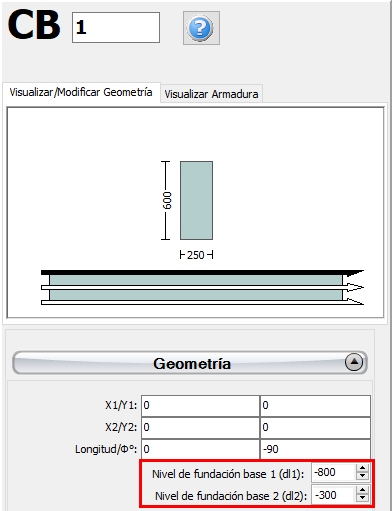This screenshot has height=511, width=392.
Task: Collapse the Geometría section with the arrow icon
Action: (x=354, y=362)
